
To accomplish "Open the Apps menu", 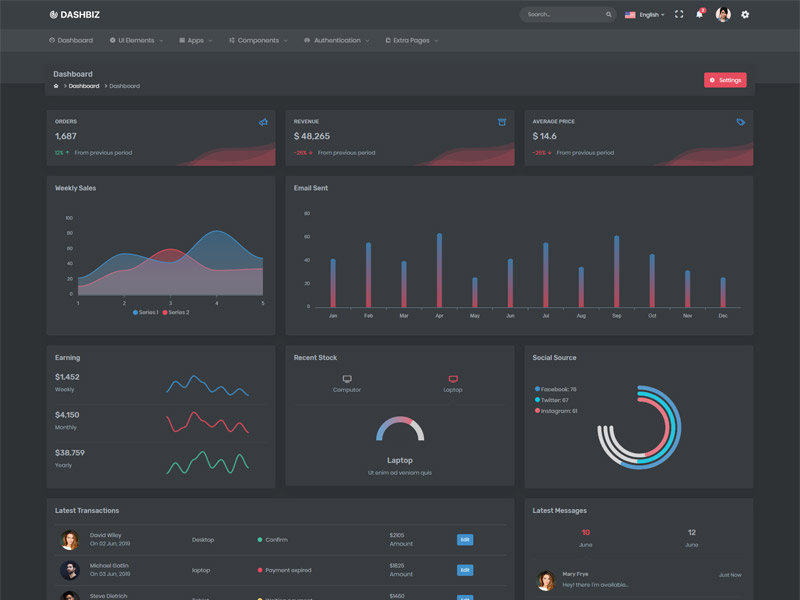I will click(x=194, y=40).
